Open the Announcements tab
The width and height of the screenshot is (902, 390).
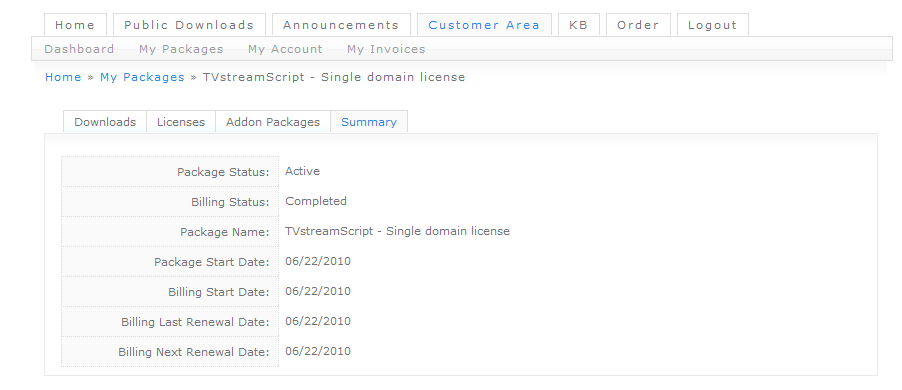[341, 25]
